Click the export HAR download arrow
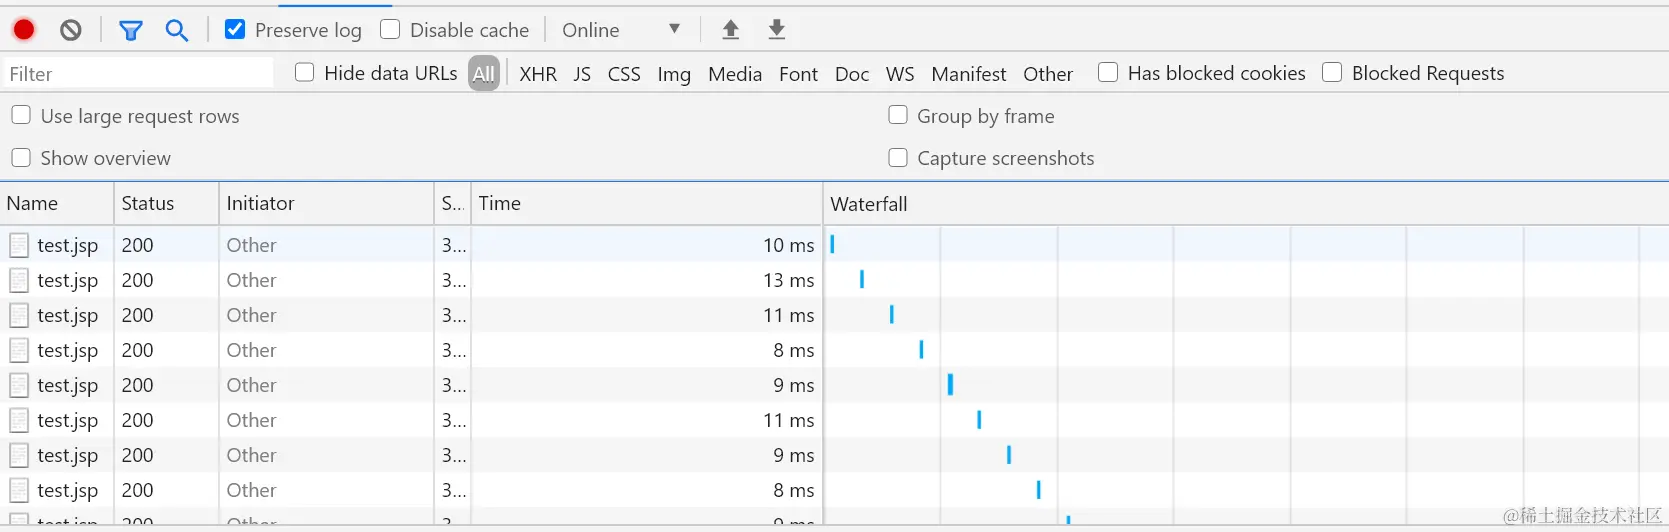The image size is (1669, 532). point(777,30)
